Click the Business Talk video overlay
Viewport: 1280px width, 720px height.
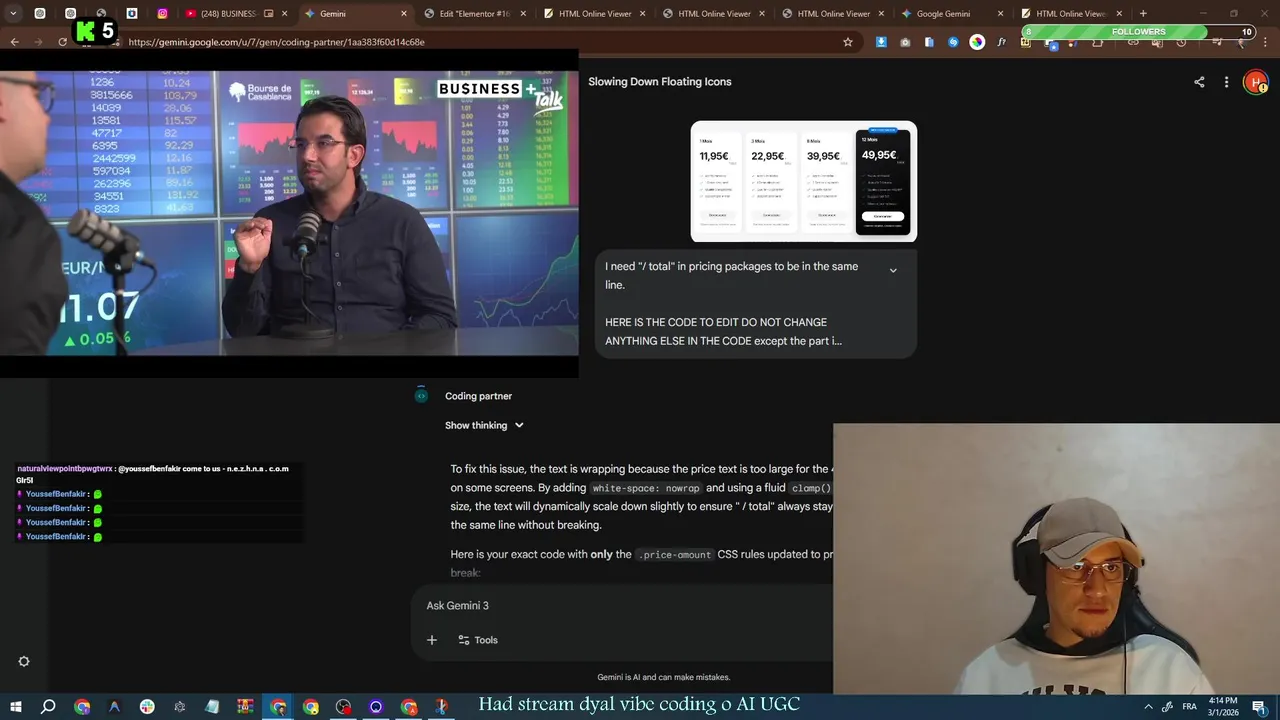click(x=290, y=213)
